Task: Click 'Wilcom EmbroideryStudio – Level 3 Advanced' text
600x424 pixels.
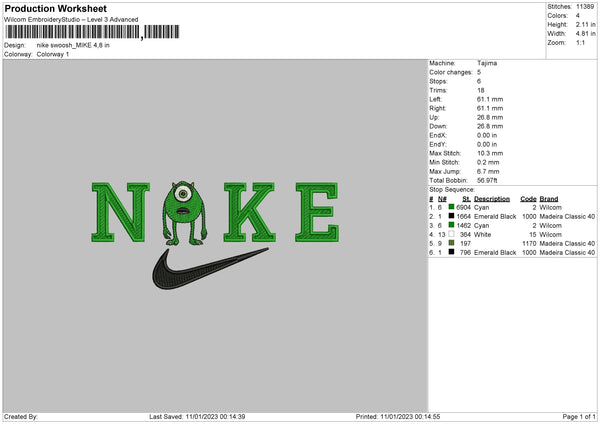Action: click(71, 20)
